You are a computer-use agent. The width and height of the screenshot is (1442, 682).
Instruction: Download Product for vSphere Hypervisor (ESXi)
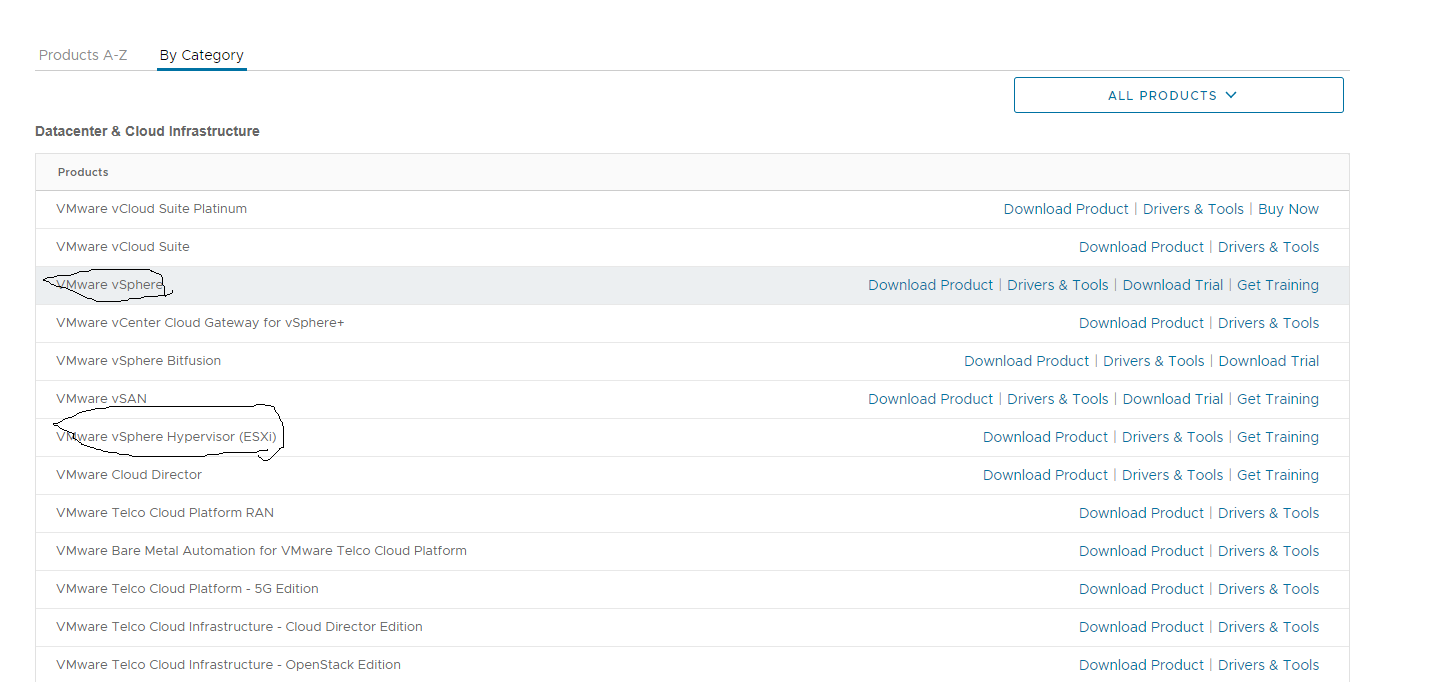pos(1045,437)
